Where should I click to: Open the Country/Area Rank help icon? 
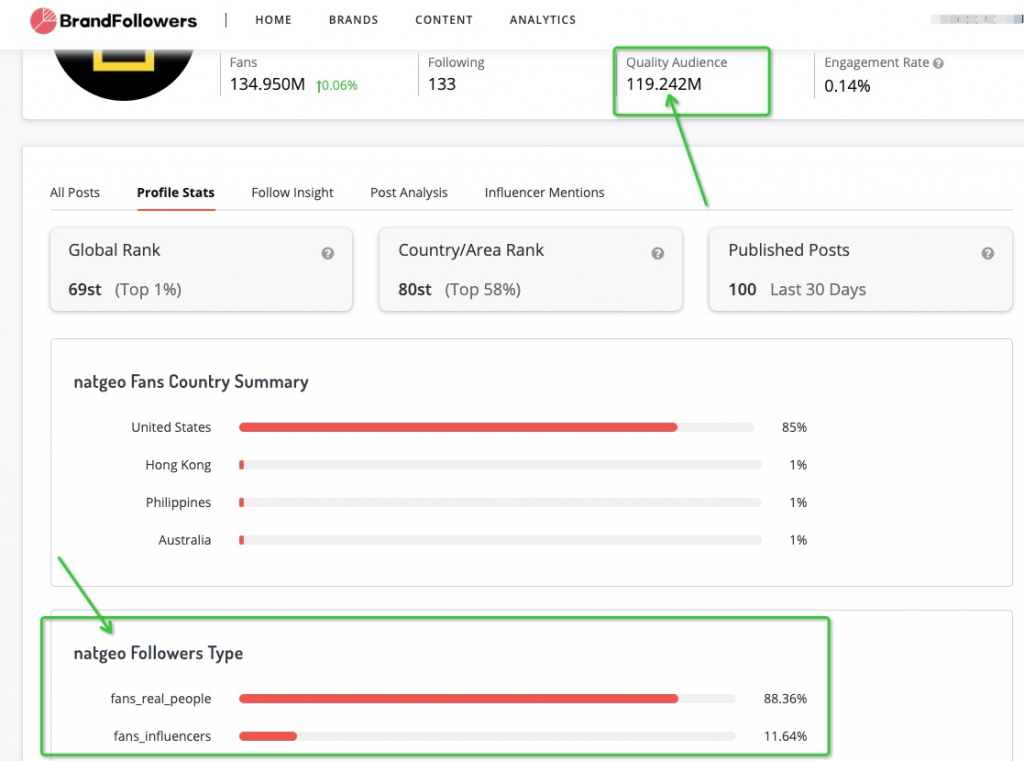click(x=658, y=253)
